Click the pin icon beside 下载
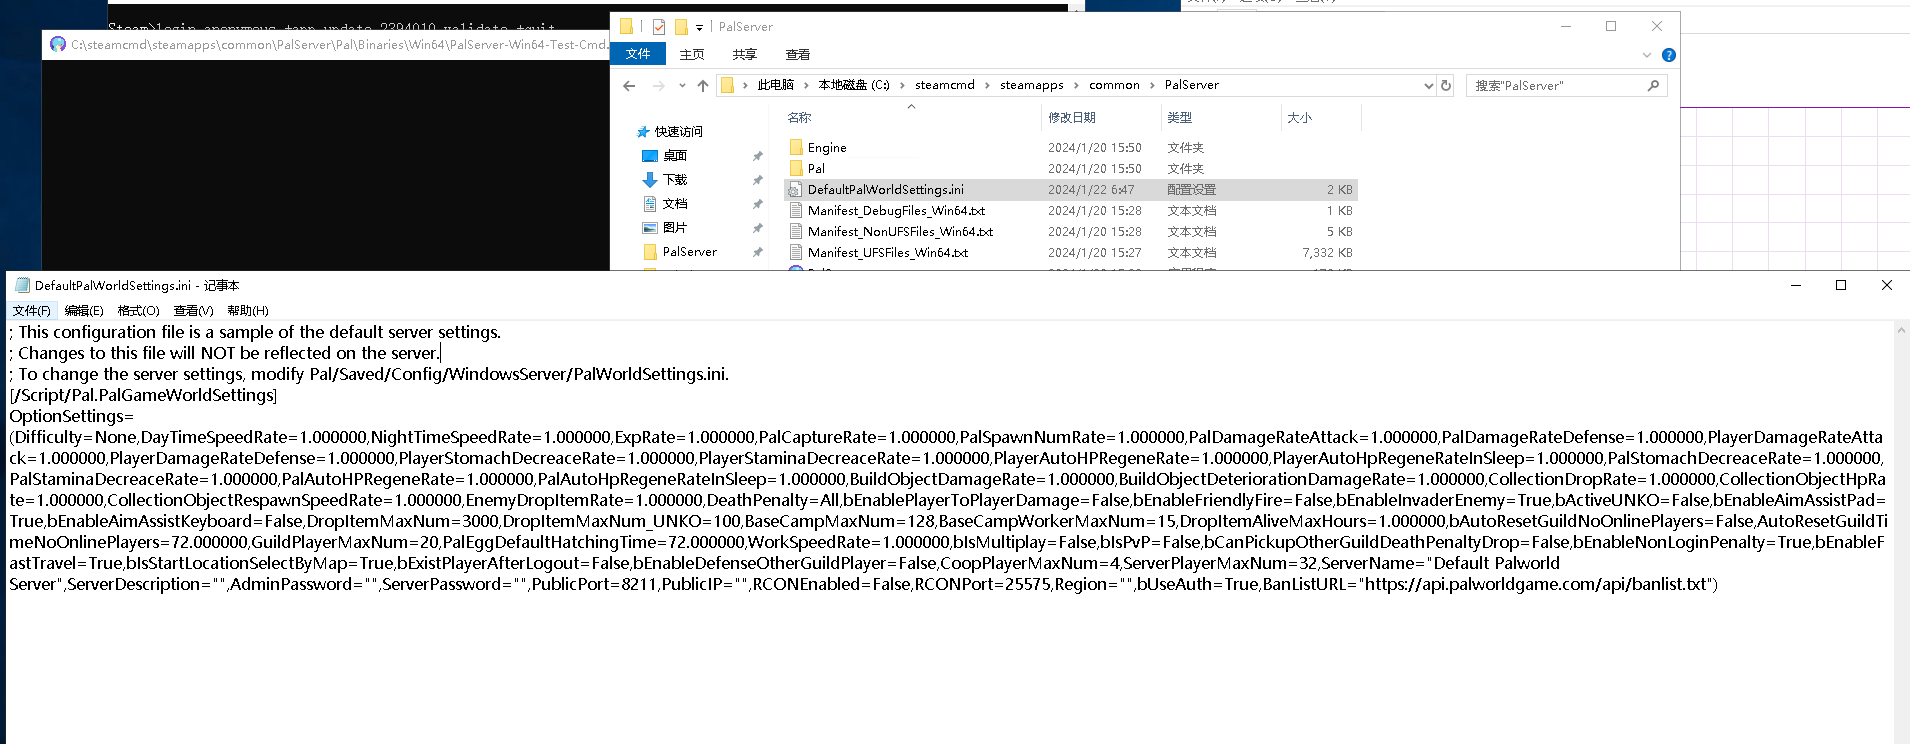 (x=757, y=180)
